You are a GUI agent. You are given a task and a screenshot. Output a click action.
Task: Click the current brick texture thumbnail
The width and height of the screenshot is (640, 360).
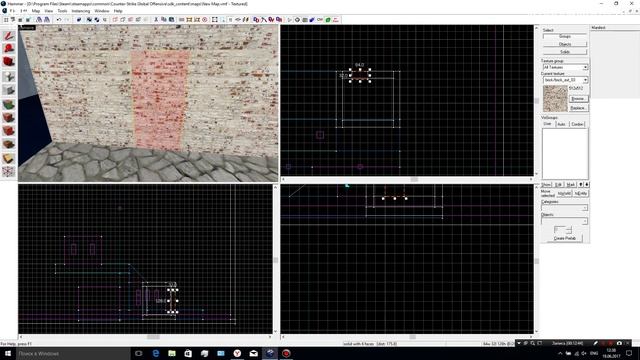pyautogui.click(x=555, y=99)
